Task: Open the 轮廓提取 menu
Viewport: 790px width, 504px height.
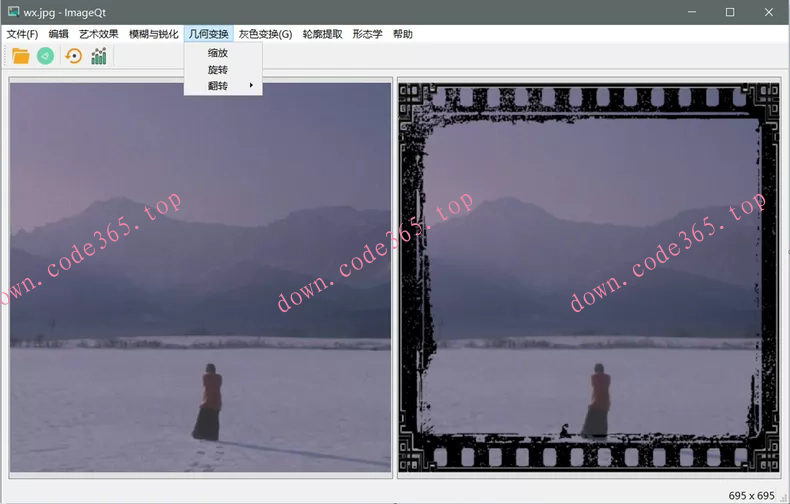Action: coord(322,34)
